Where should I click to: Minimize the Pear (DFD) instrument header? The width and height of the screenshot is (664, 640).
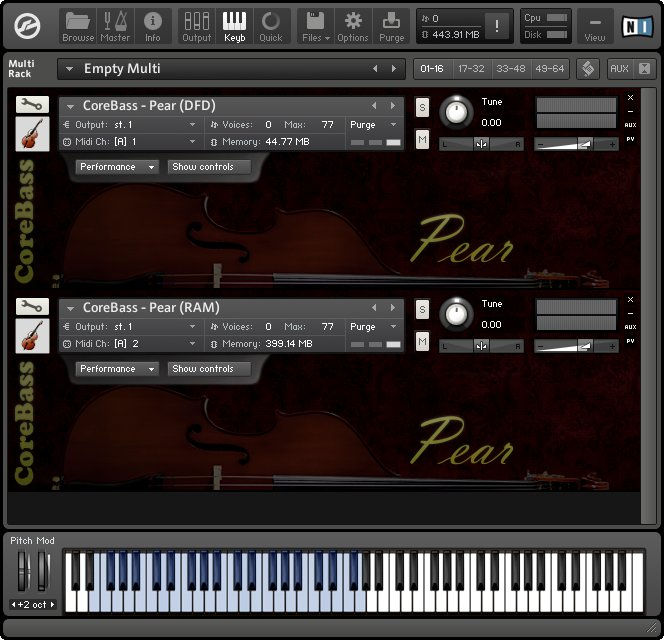click(x=630, y=111)
